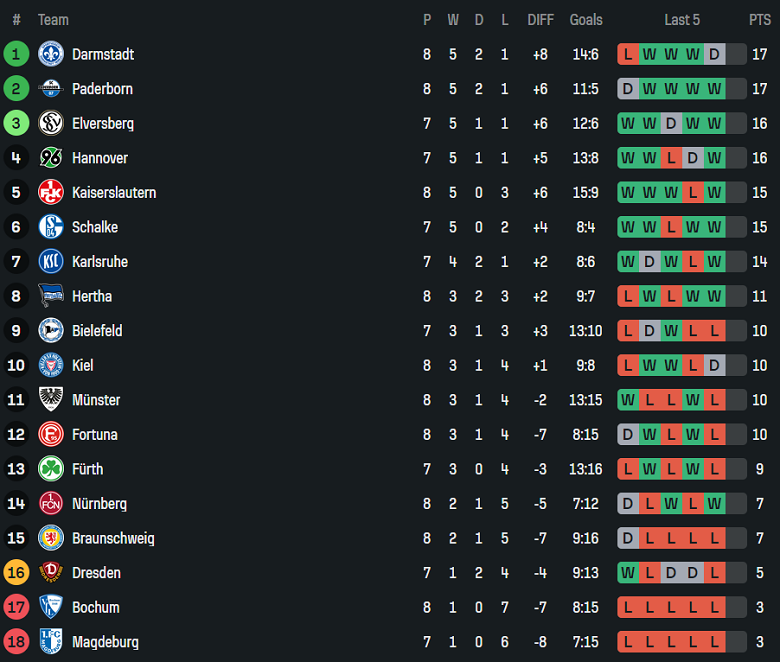Open the Kaiserslautern club logo
The image size is (780, 662).
(51, 192)
